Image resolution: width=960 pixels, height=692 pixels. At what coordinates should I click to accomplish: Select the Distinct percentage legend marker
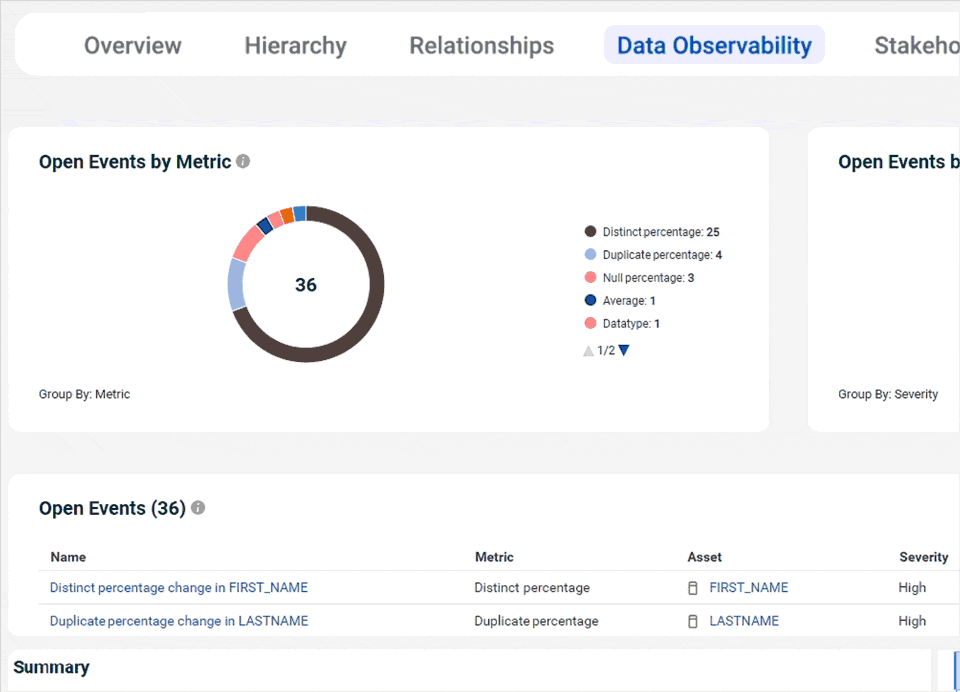tap(591, 231)
